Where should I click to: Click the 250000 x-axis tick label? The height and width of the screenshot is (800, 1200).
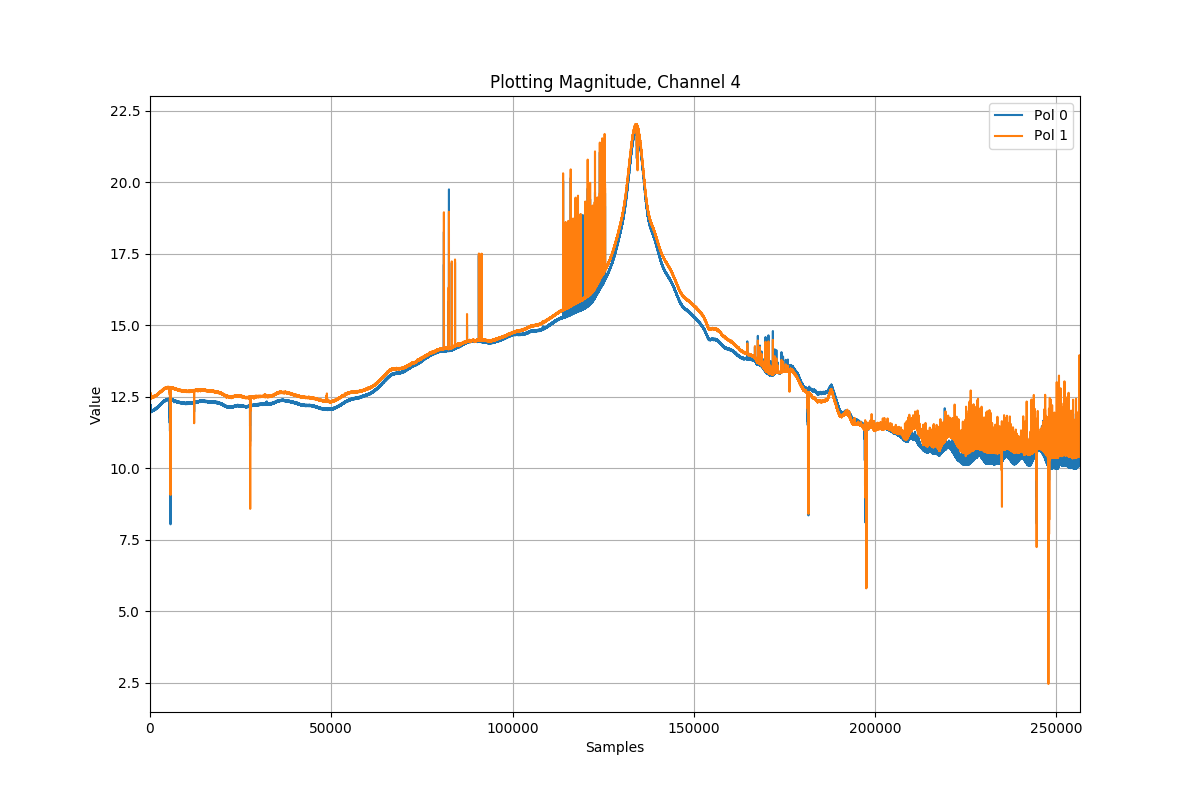[1056, 727]
